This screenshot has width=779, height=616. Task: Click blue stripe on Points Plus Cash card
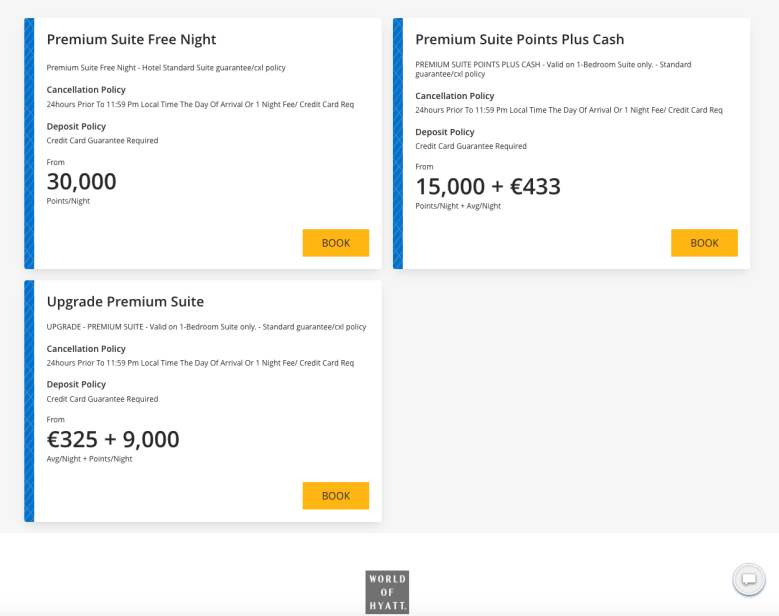coord(398,143)
